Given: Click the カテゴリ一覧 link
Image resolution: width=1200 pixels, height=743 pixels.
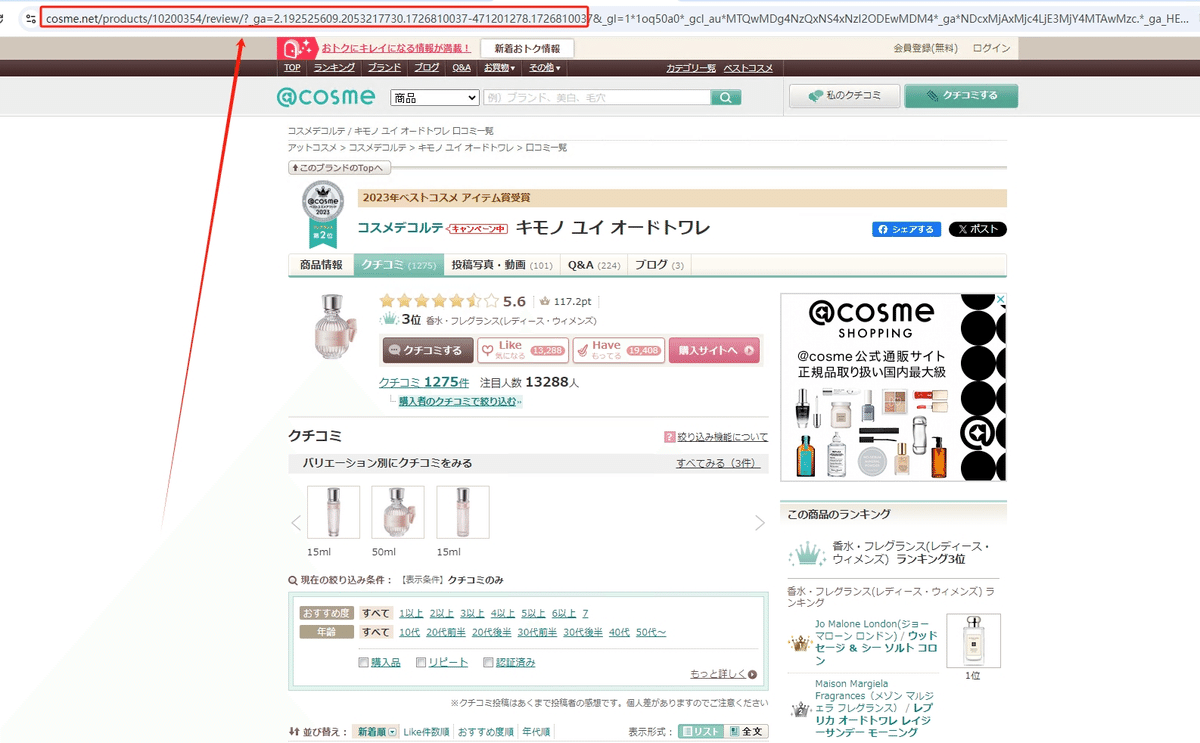Looking at the screenshot, I should pyautogui.click(x=691, y=68).
